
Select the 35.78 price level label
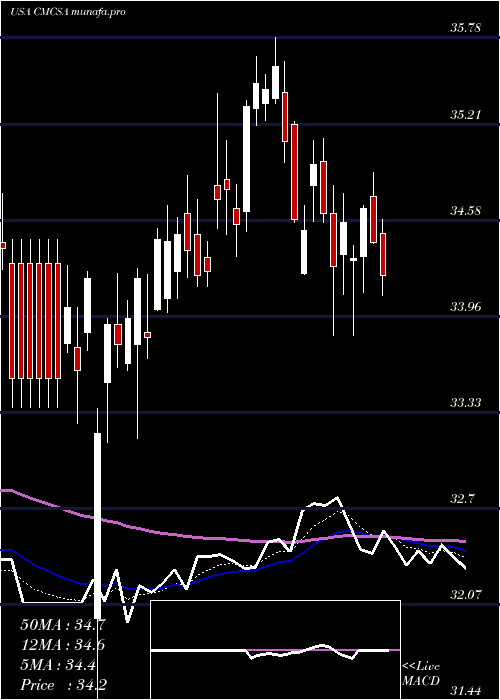pyautogui.click(x=465, y=28)
